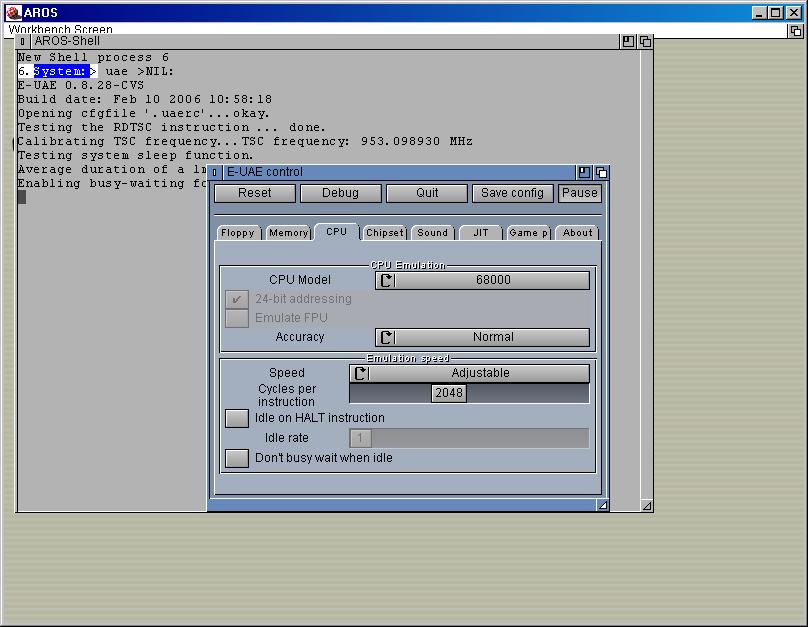Select the CPU tab
This screenshot has height=627, width=808.
click(336, 232)
